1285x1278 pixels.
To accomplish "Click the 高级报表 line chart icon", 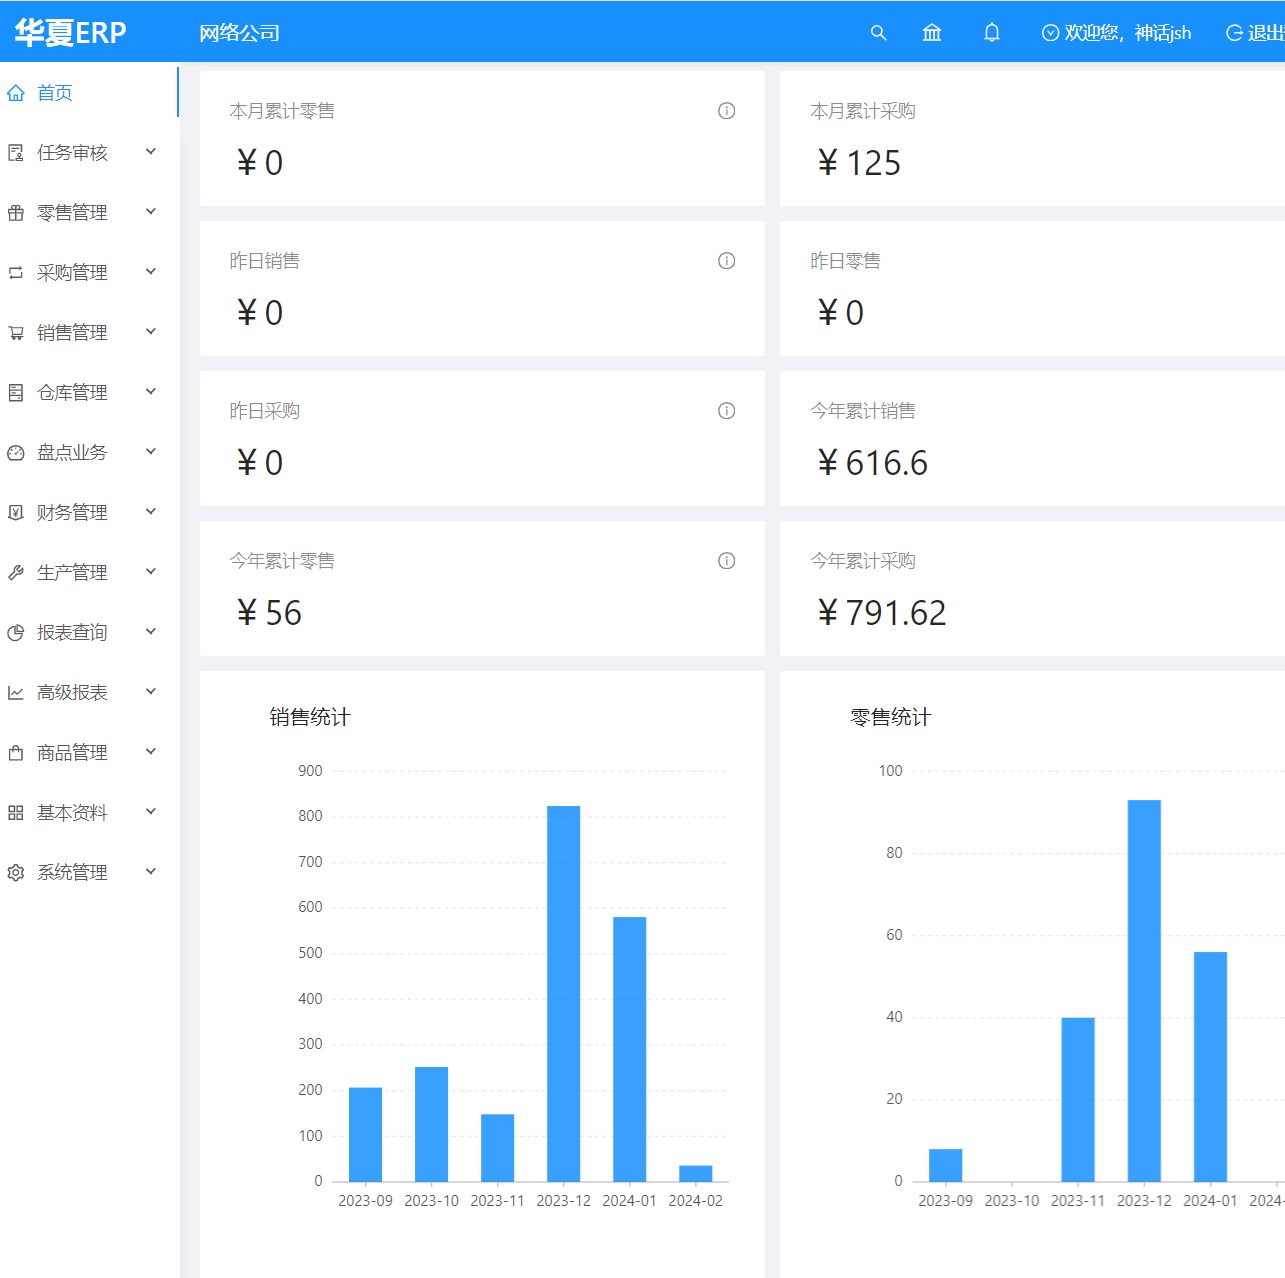I will pyautogui.click(x=16, y=693).
